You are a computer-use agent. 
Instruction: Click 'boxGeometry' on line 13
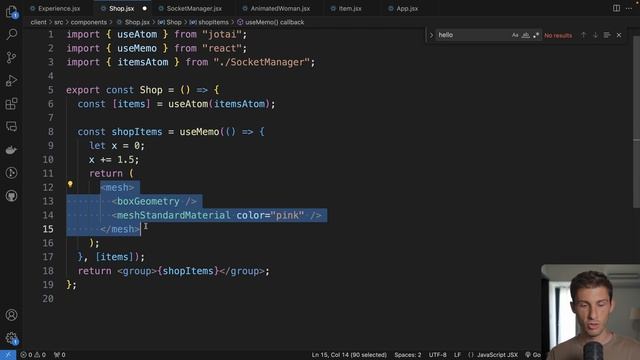(148, 201)
